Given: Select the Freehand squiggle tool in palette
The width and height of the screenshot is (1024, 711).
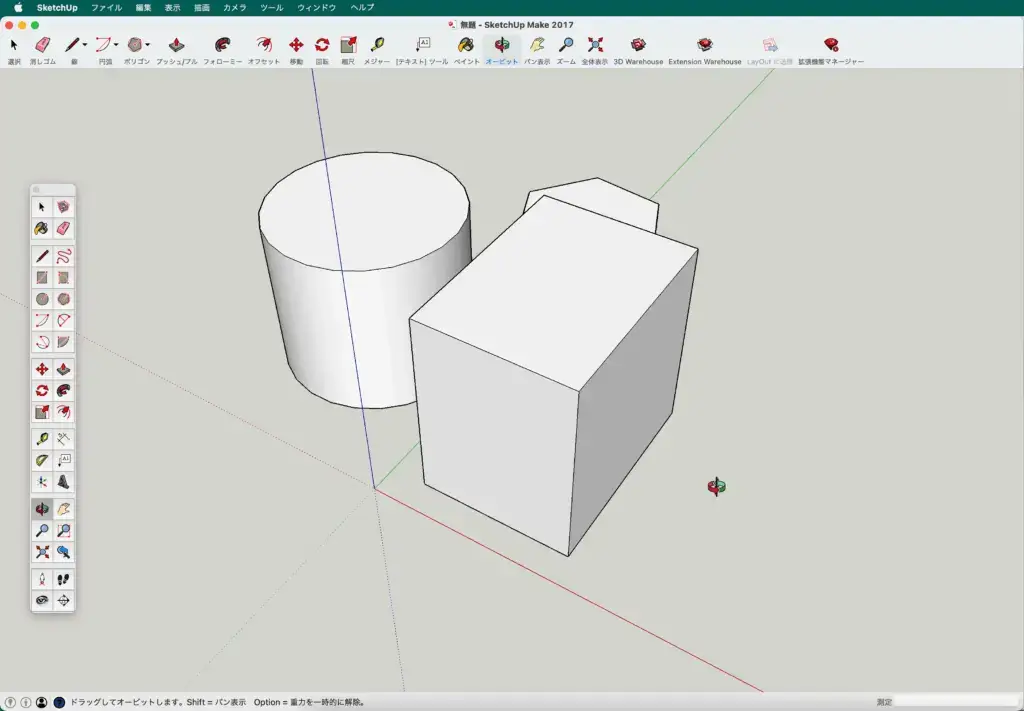Looking at the screenshot, I should pos(63,256).
